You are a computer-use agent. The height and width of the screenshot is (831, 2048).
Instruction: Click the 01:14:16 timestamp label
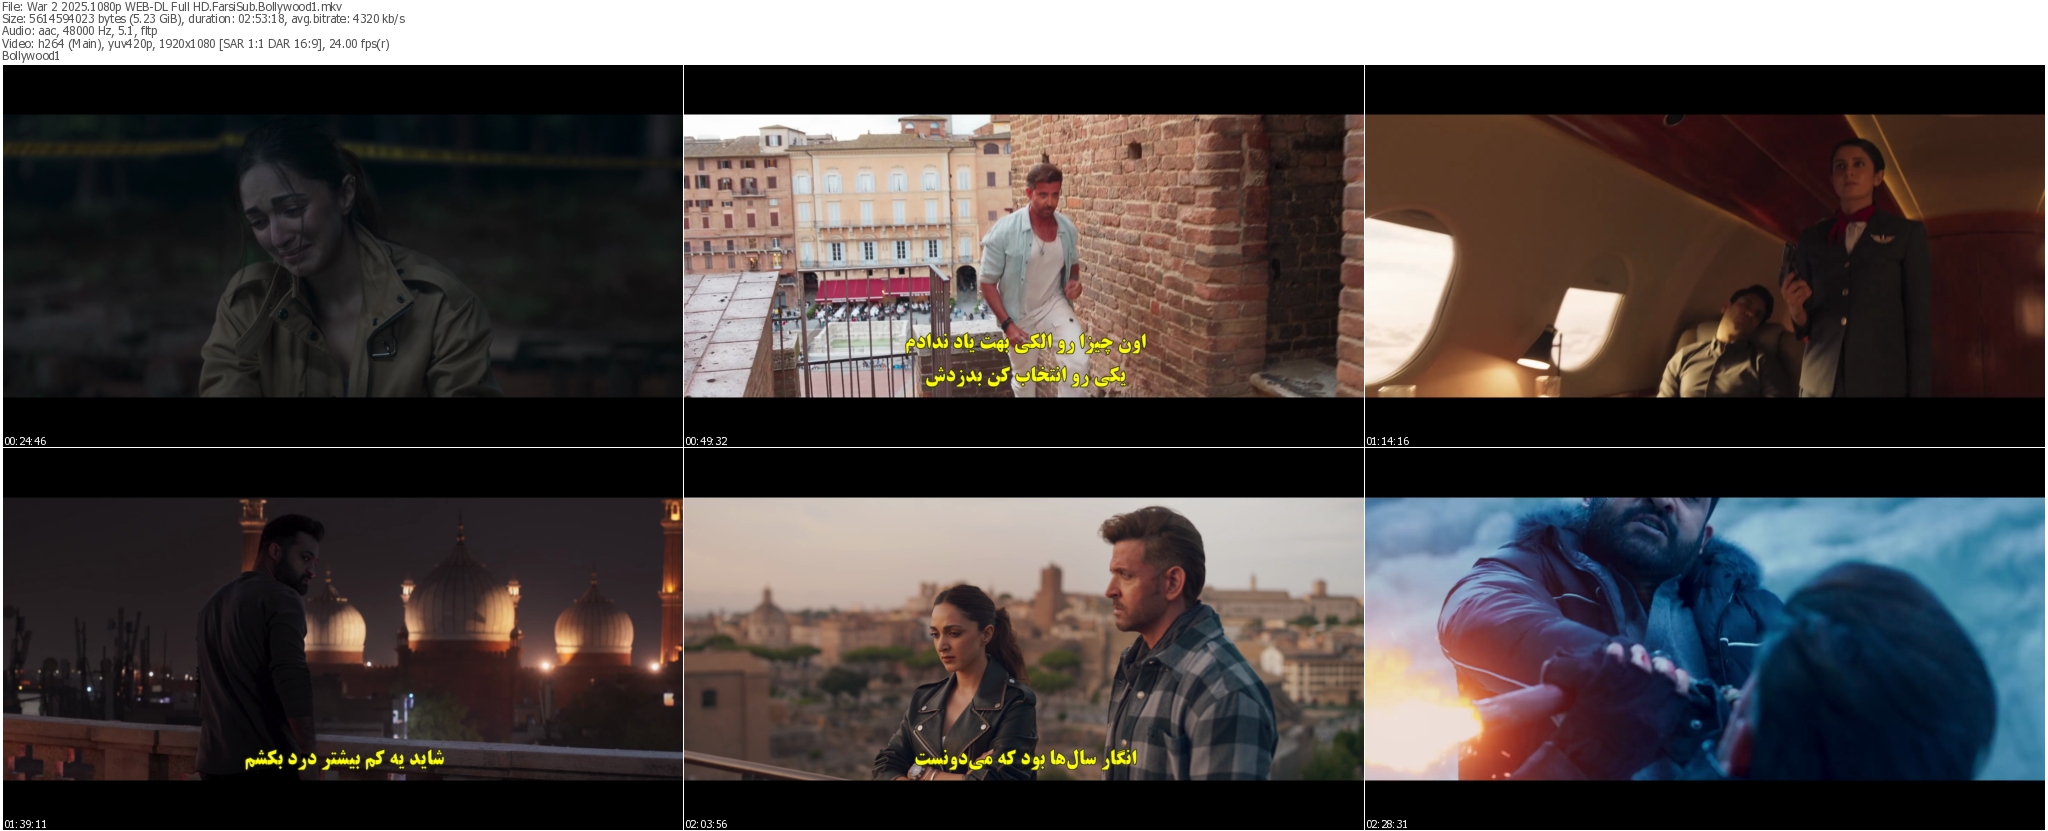[1387, 441]
